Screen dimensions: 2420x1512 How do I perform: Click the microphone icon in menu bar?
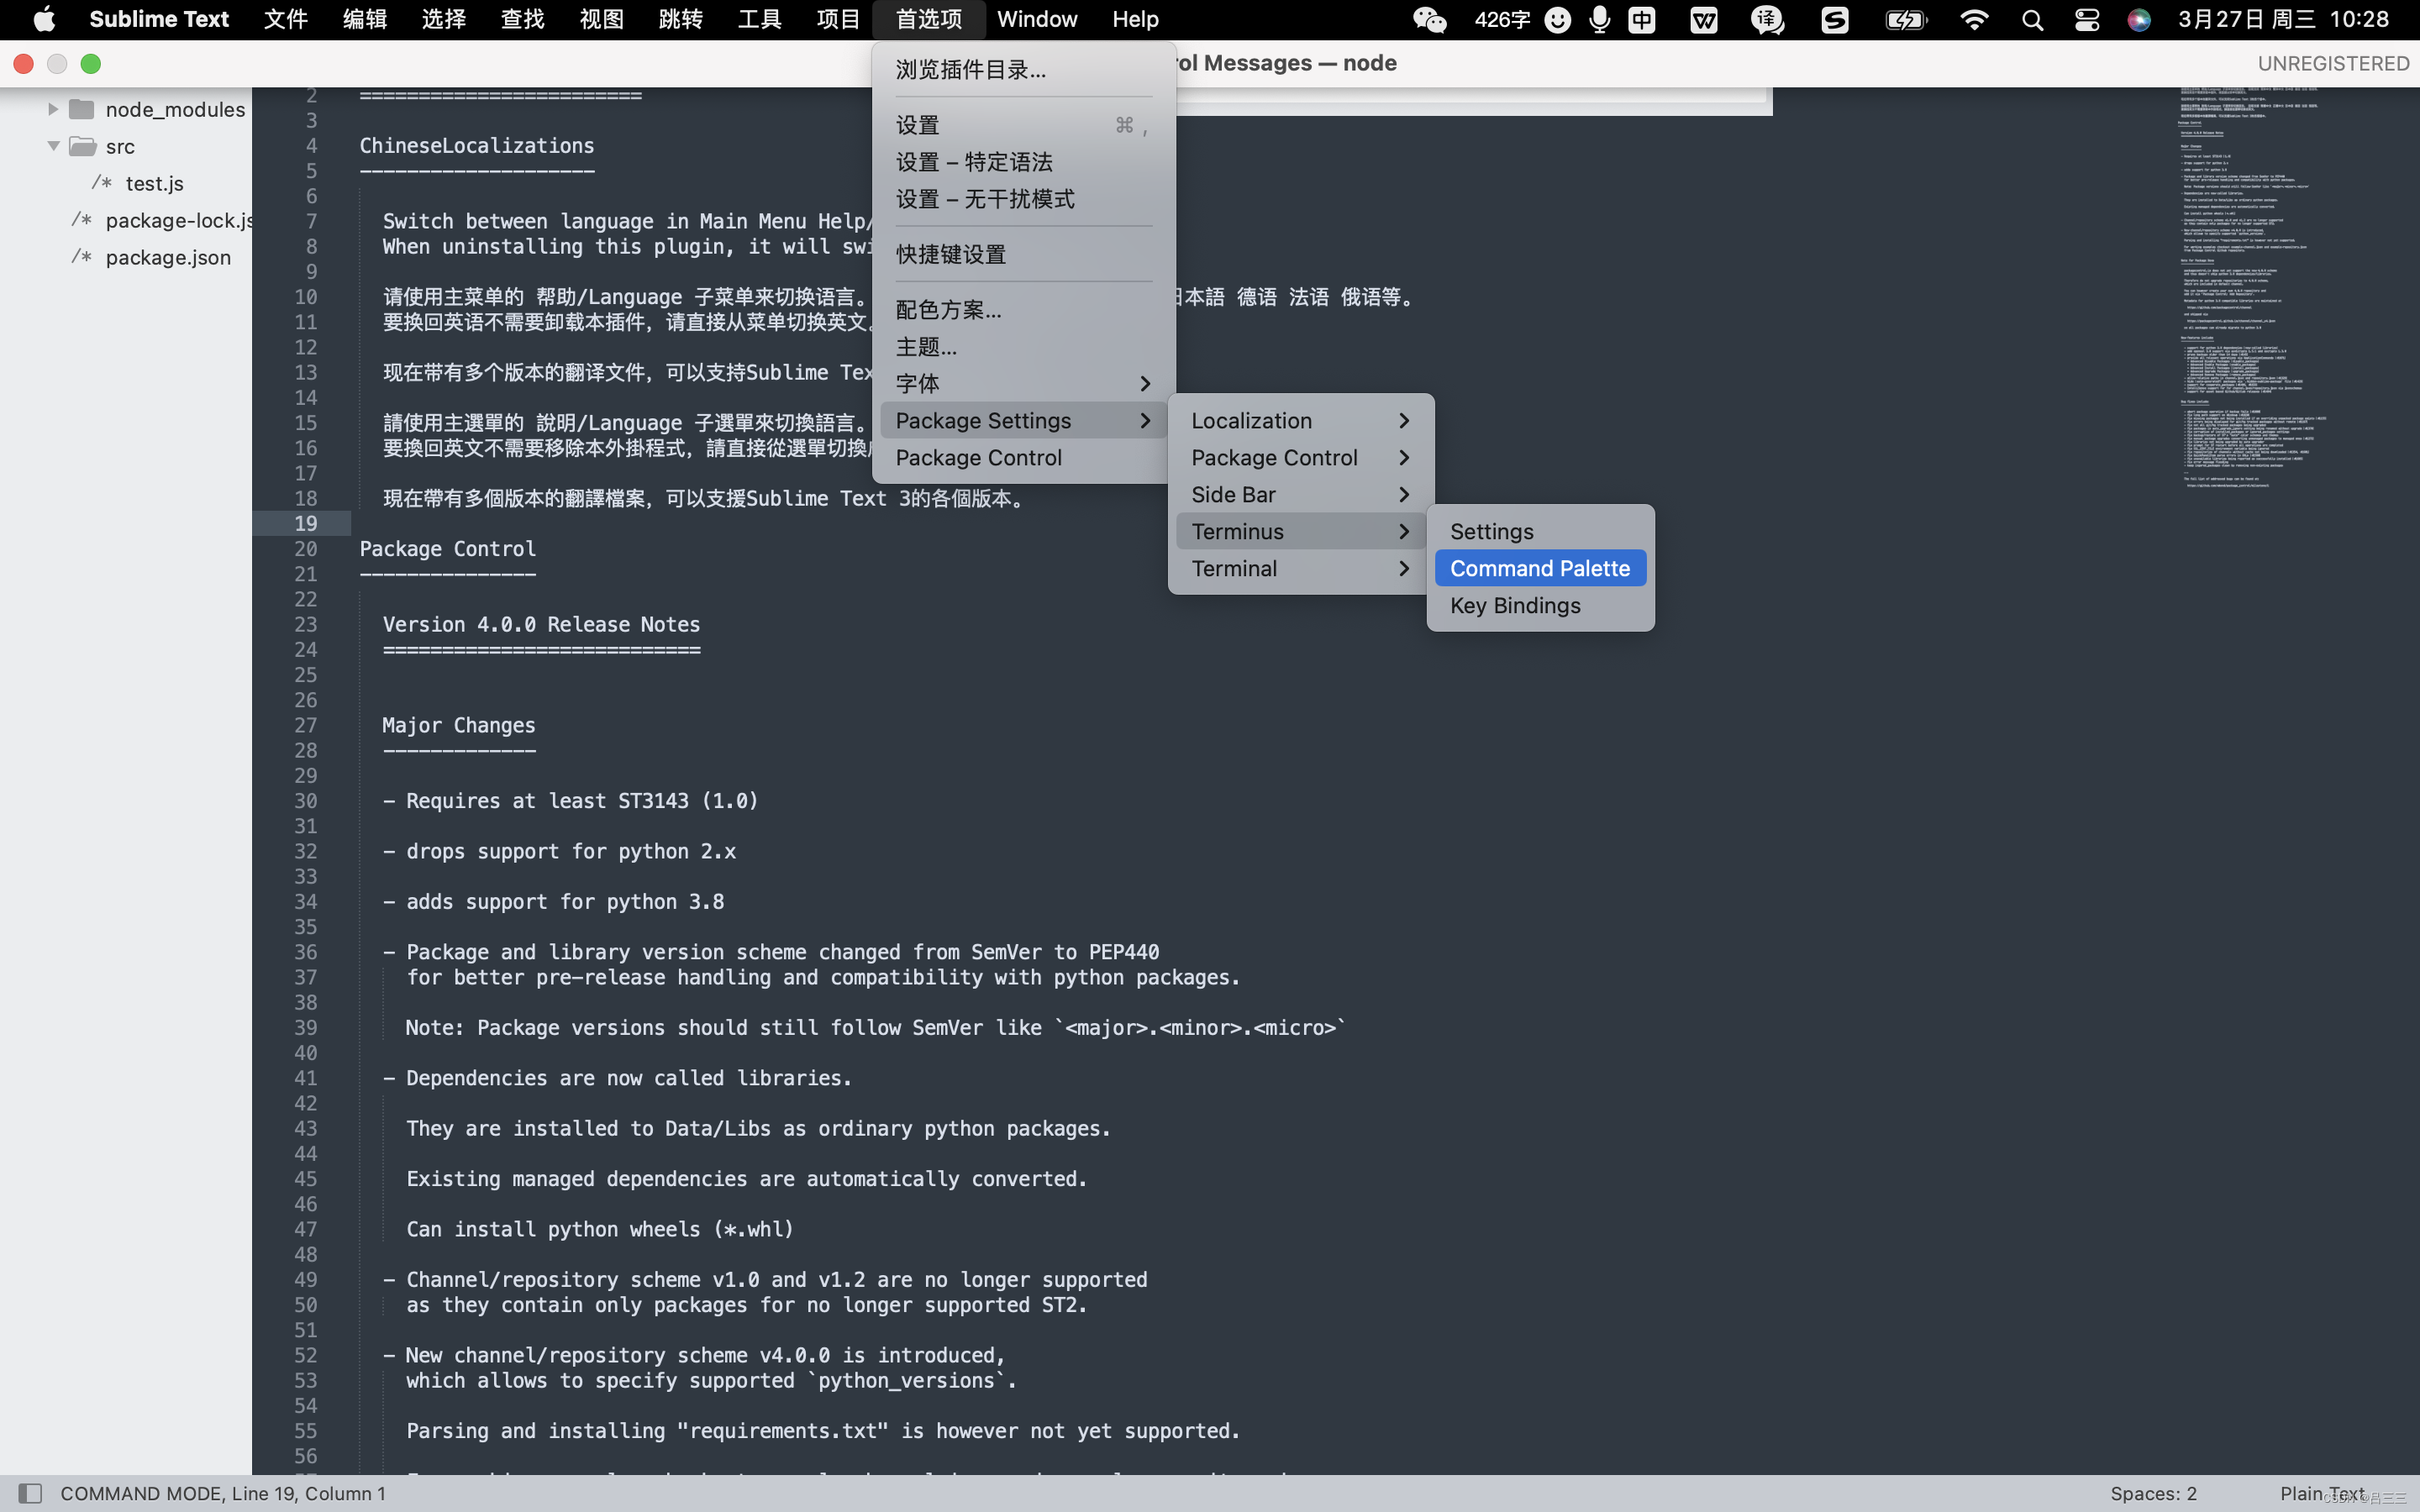[x=1599, y=19]
